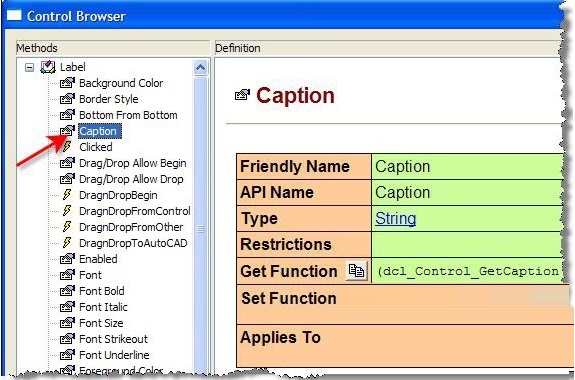
Task: Click the Enabled property icon
Action: click(x=67, y=259)
